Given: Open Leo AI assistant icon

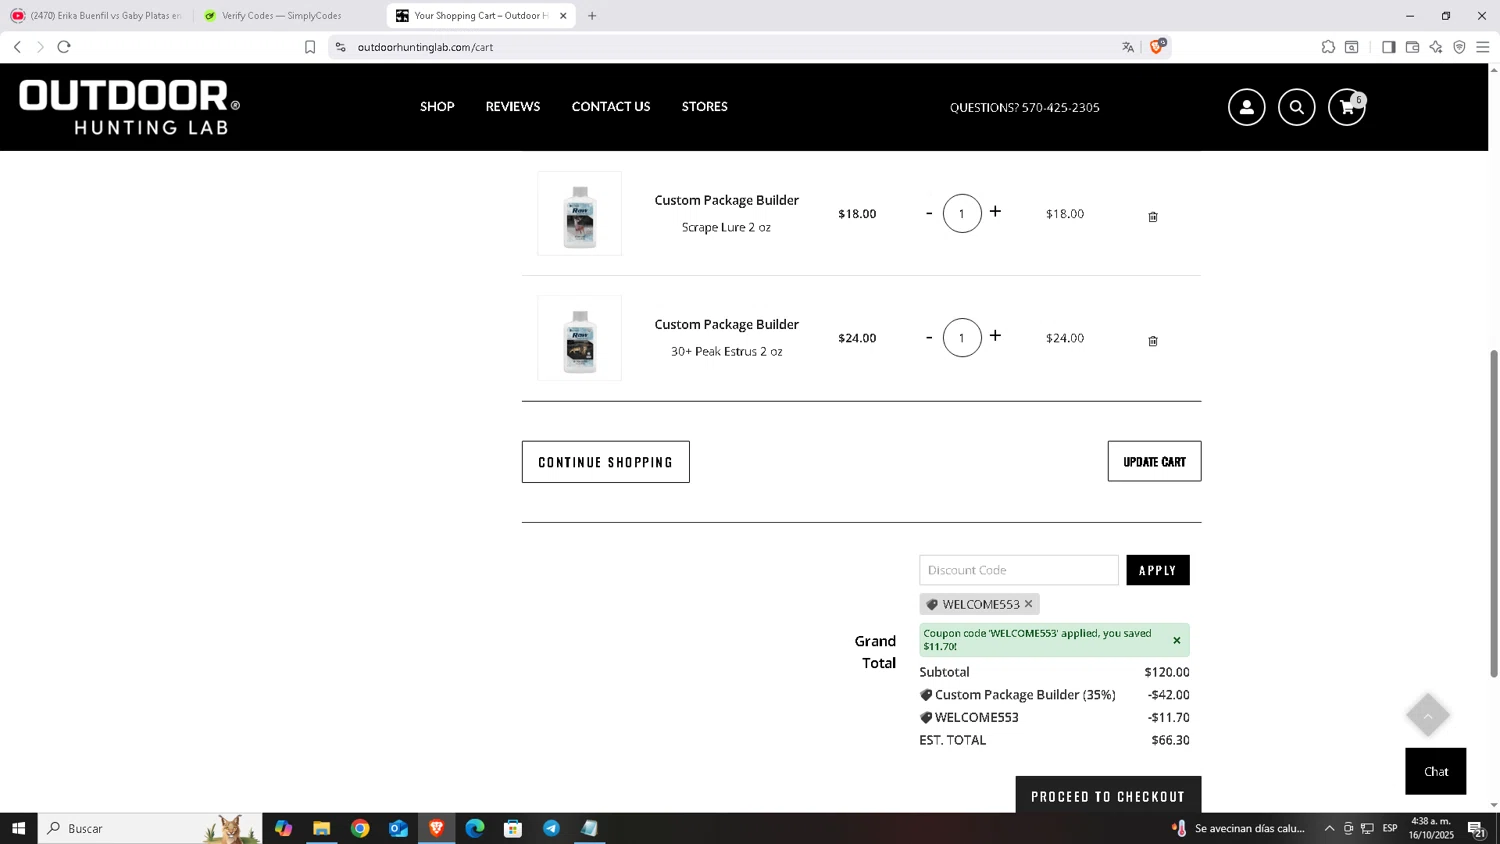Looking at the screenshot, I should click(x=1436, y=47).
